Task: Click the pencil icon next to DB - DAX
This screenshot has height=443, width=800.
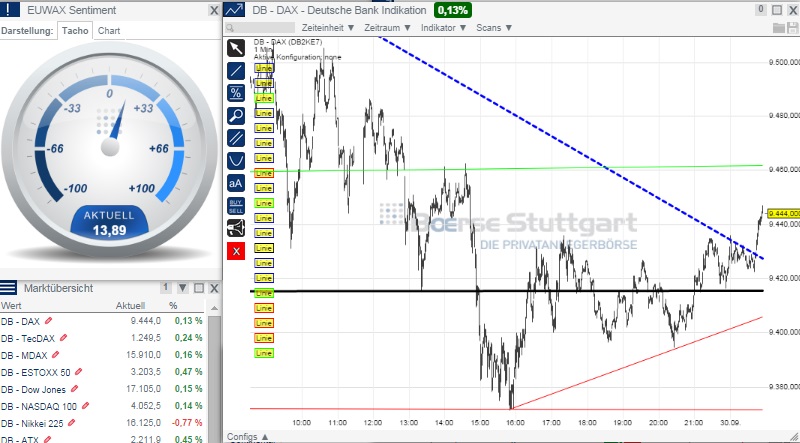Action: [x=48, y=321]
